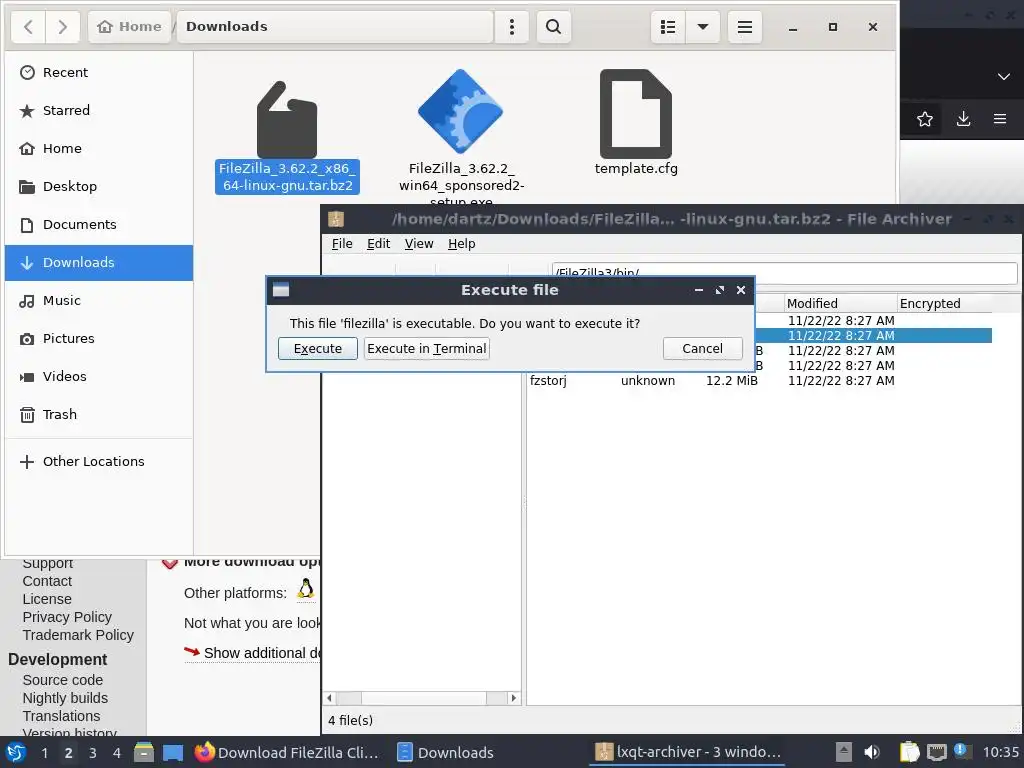Open Videos folder in sidebar

point(99,376)
